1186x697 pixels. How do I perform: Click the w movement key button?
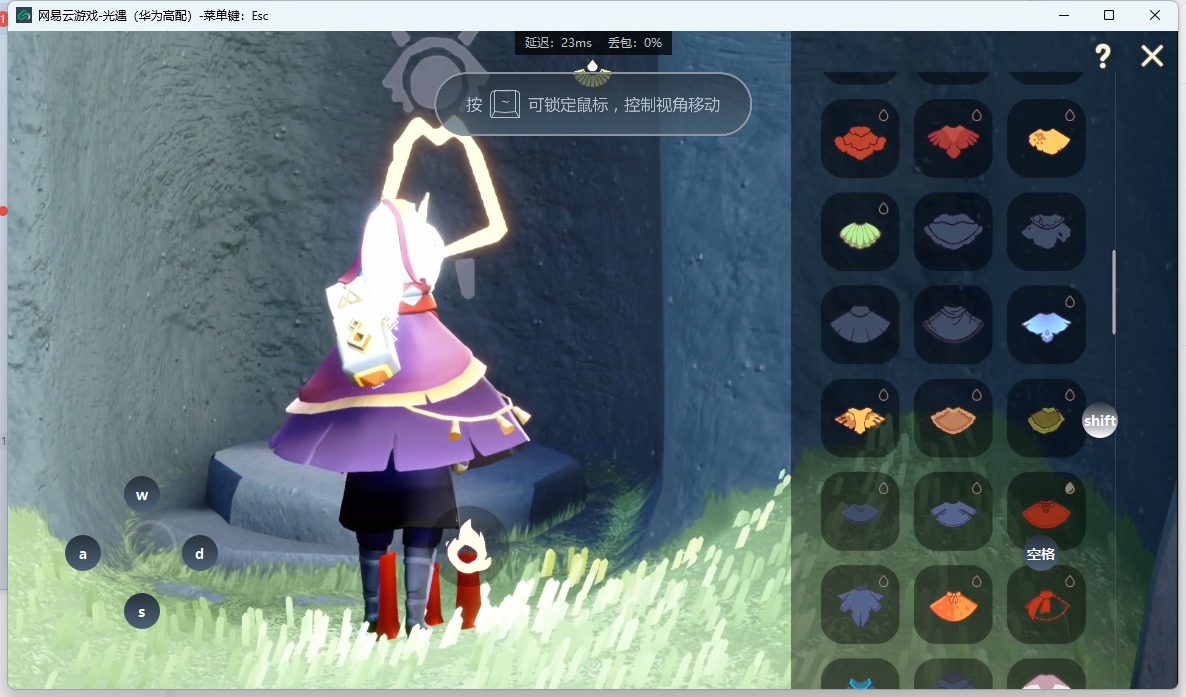(x=142, y=495)
